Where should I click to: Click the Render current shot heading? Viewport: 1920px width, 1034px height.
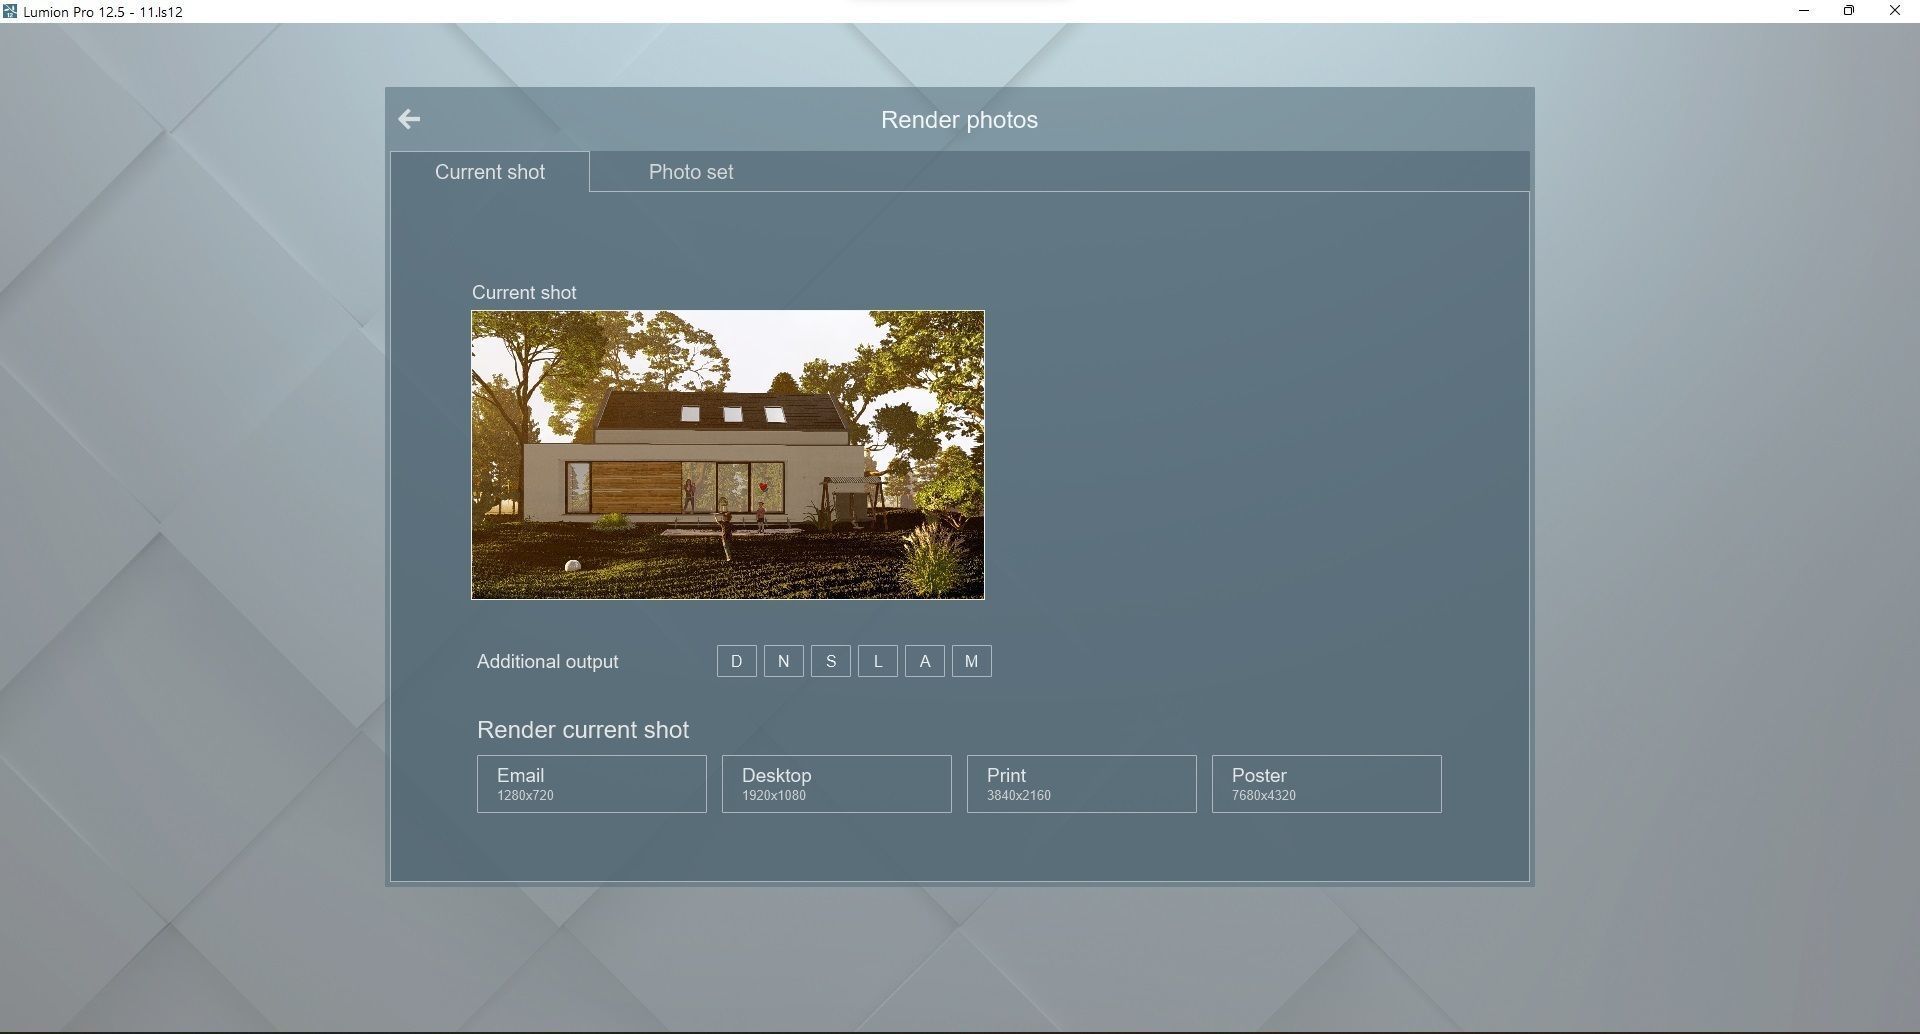[583, 730]
